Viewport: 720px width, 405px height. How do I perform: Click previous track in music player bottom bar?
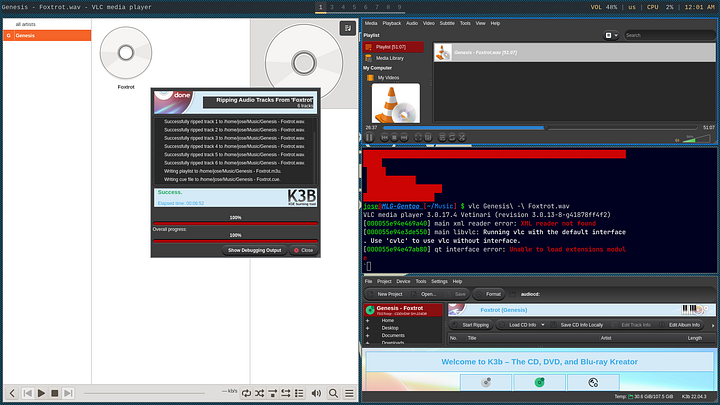tap(28, 394)
